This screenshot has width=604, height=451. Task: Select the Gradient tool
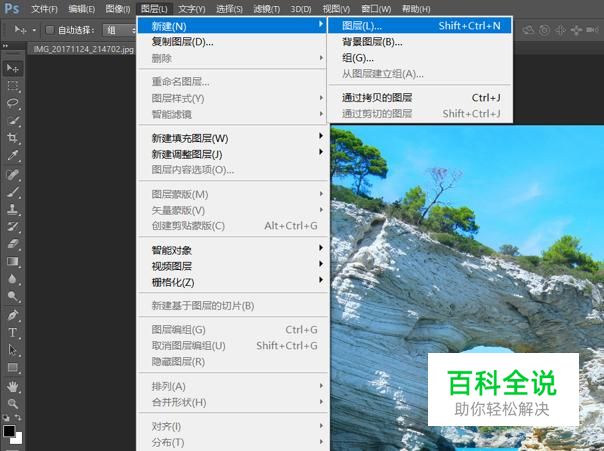[x=13, y=262]
